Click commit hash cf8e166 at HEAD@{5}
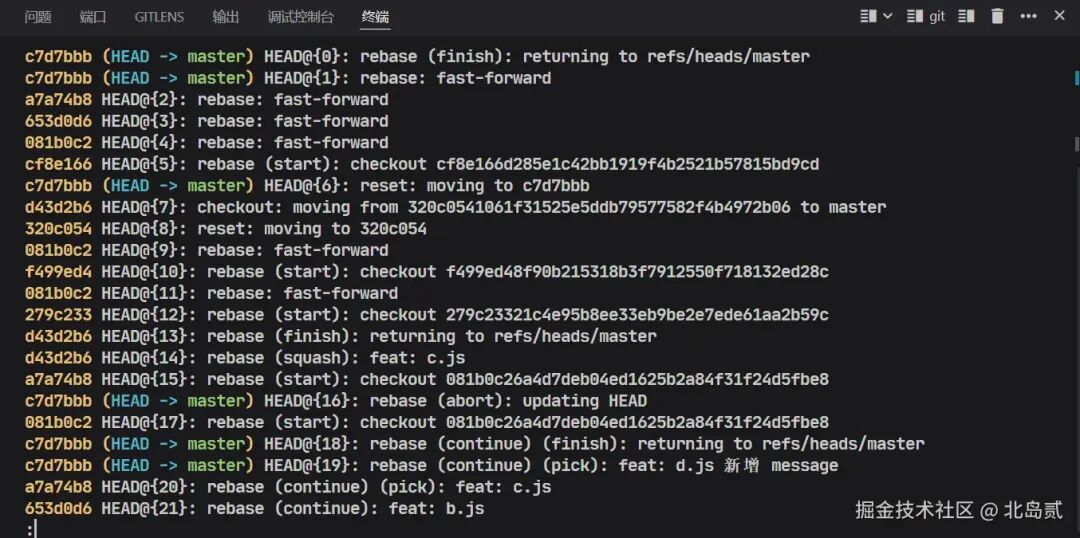1080x538 pixels. click(x=58, y=165)
